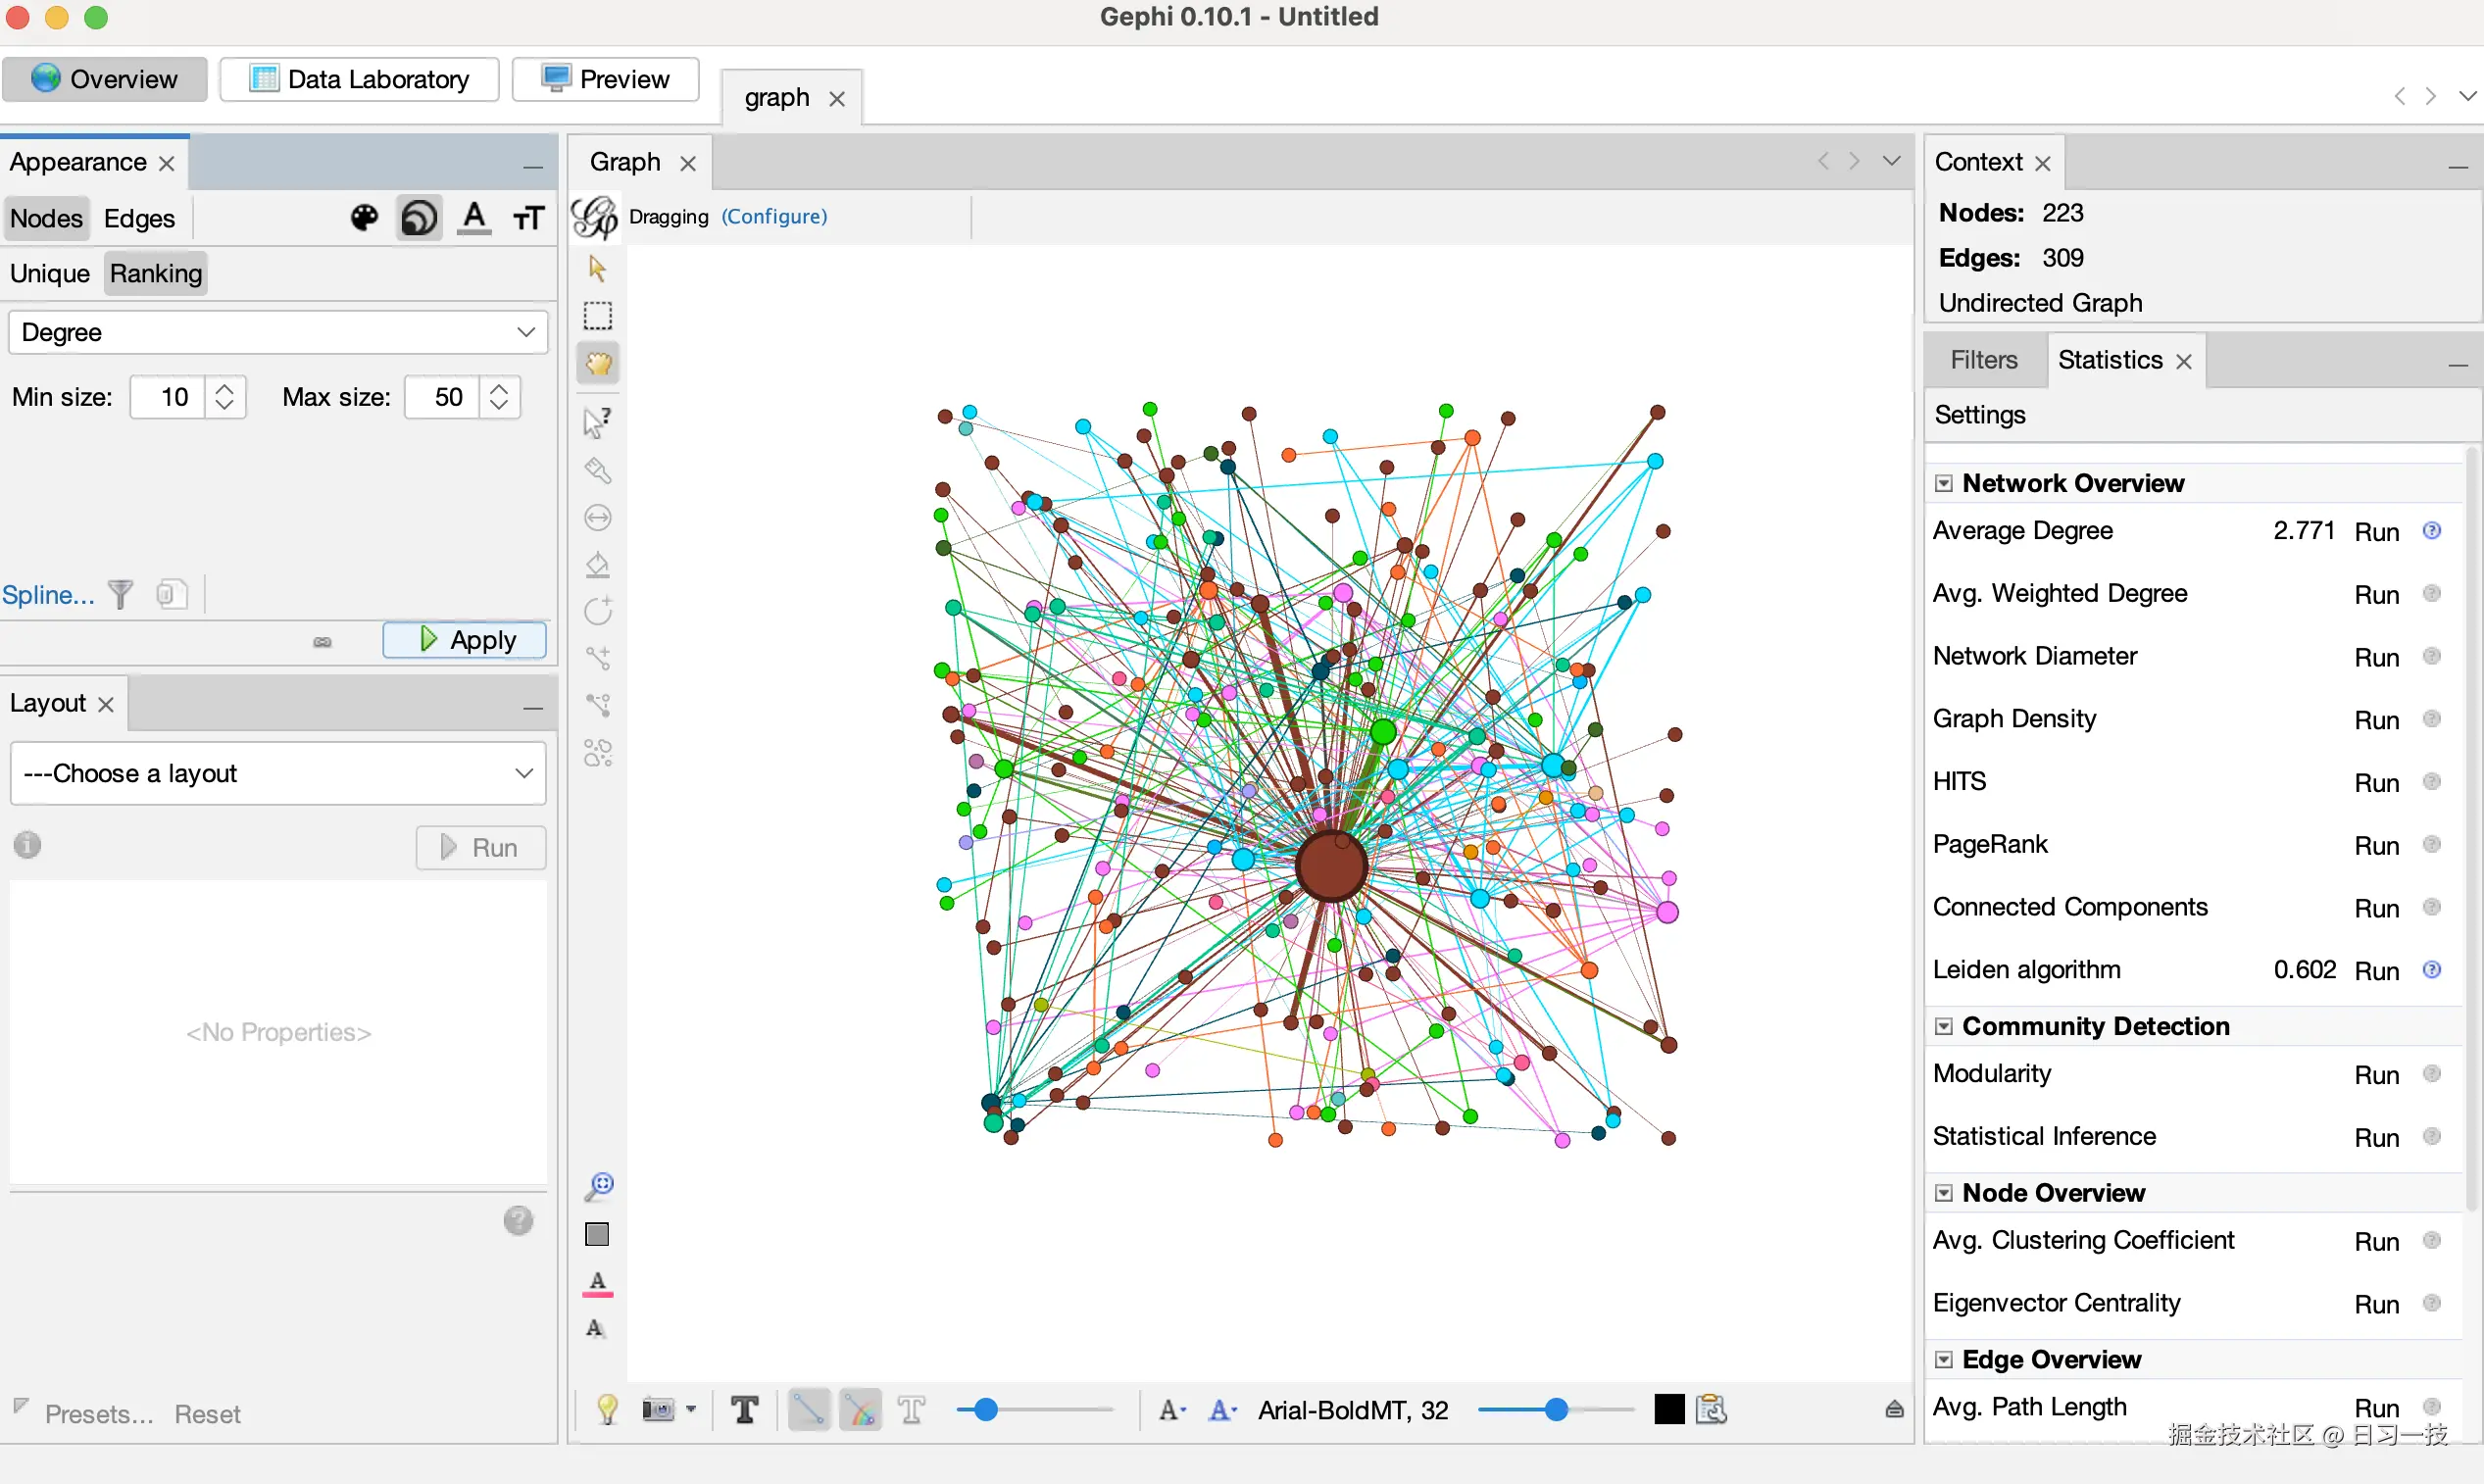Open node color palette in Appearance

(365, 218)
